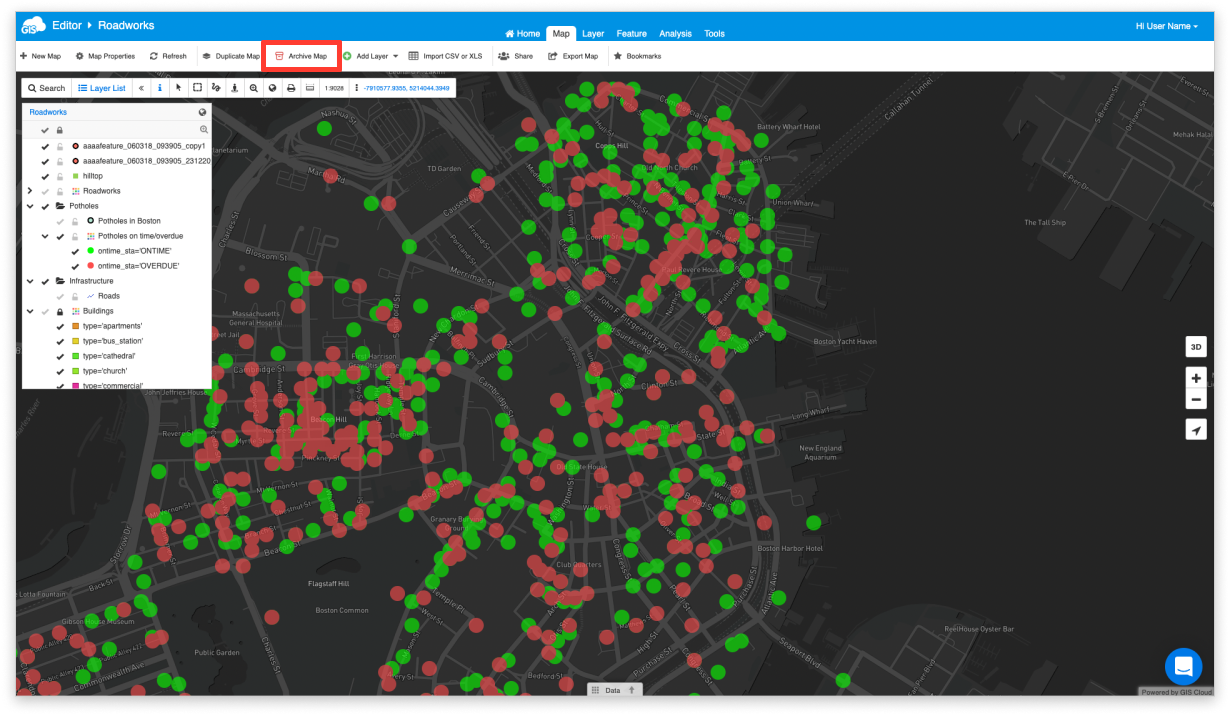The image size is (1230, 716).
Task: Open the rectangle selection tool
Action: pos(197,88)
